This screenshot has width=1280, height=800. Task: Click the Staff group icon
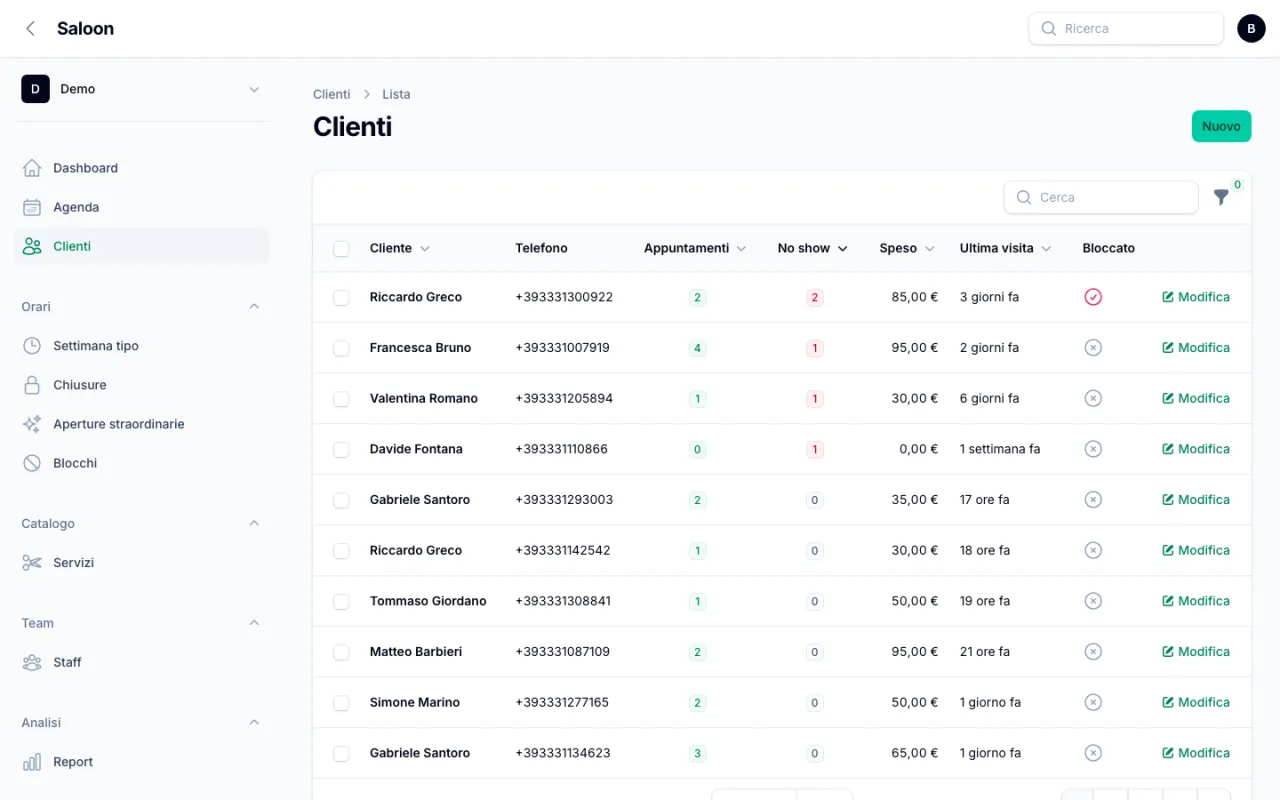32,662
